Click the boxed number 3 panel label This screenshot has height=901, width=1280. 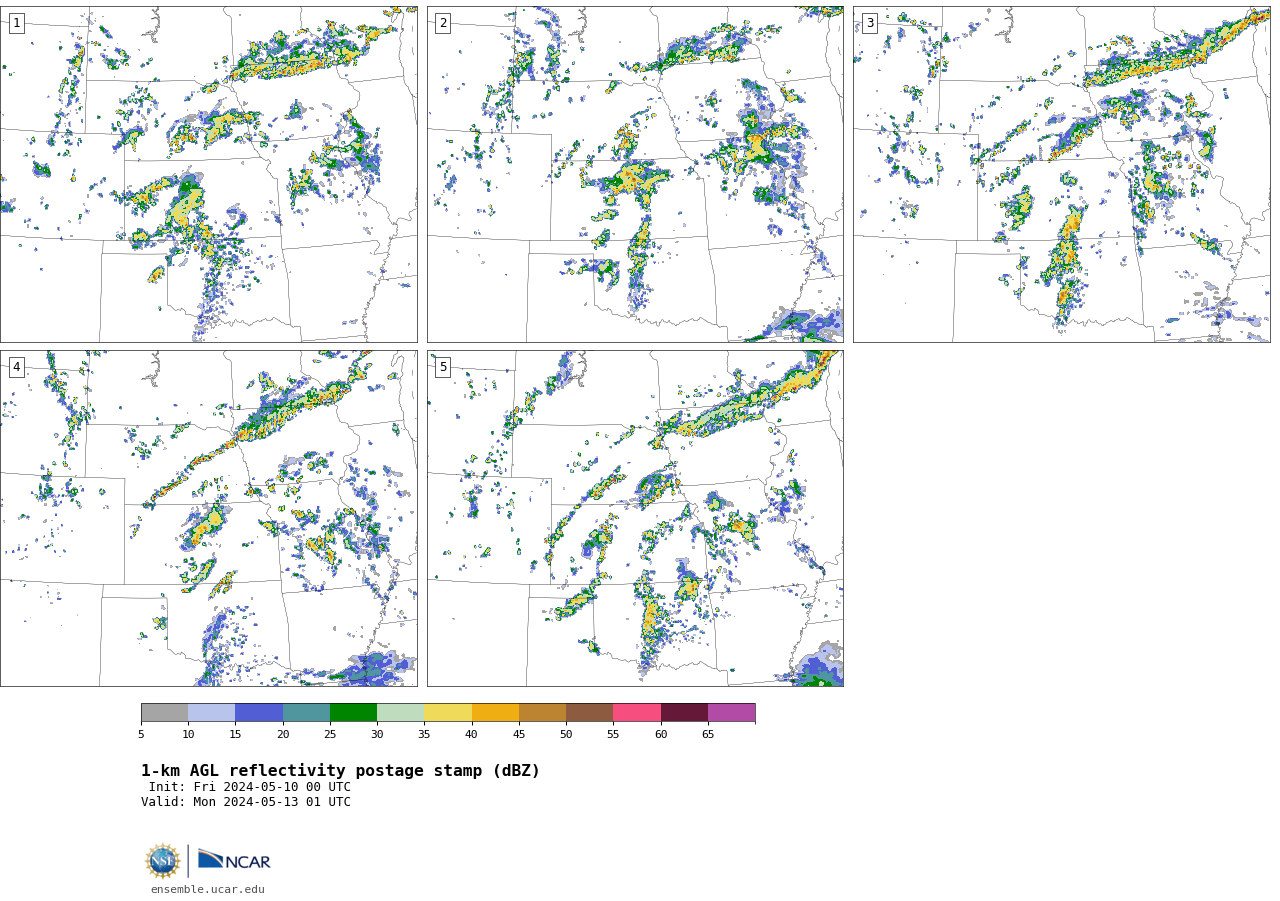(x=869, y=23)
